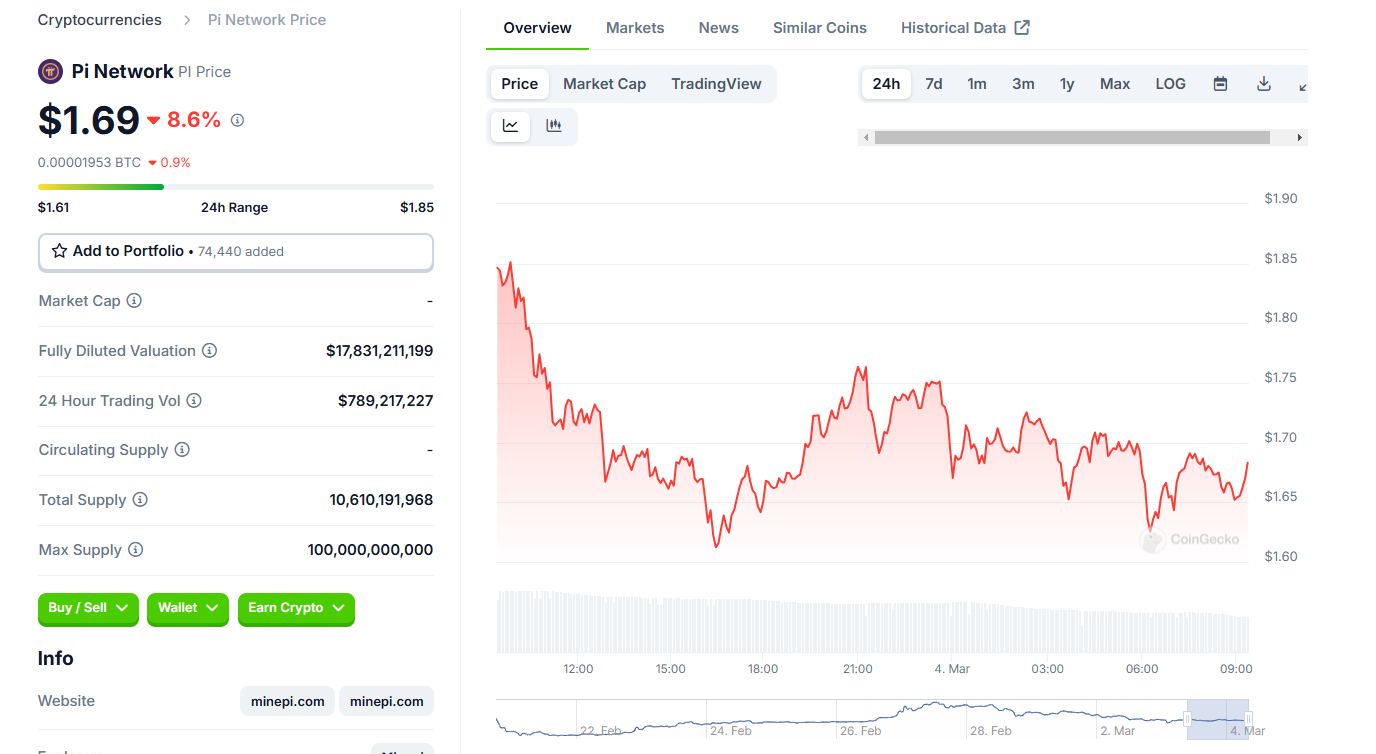Open the second minepi.com website link
1376x754 pixels.
[387, 701]
